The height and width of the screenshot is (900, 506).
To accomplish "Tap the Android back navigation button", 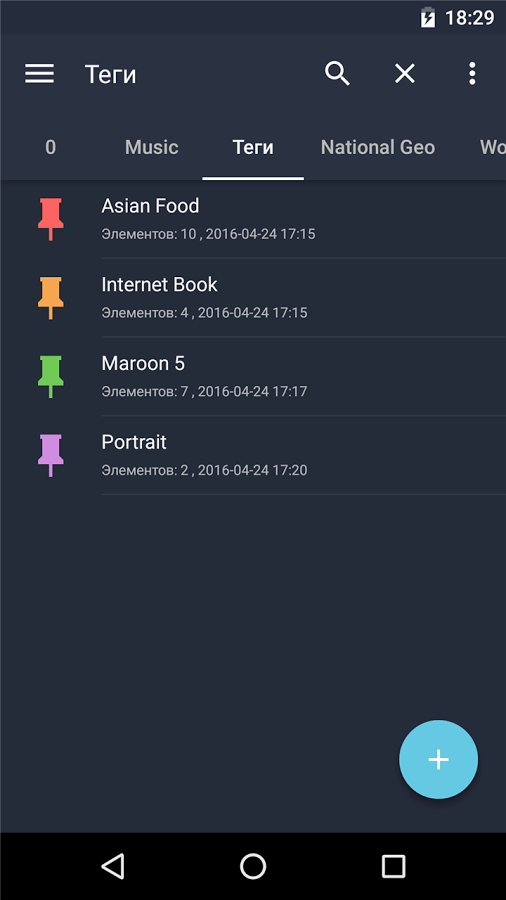I will tap(112, 866).
